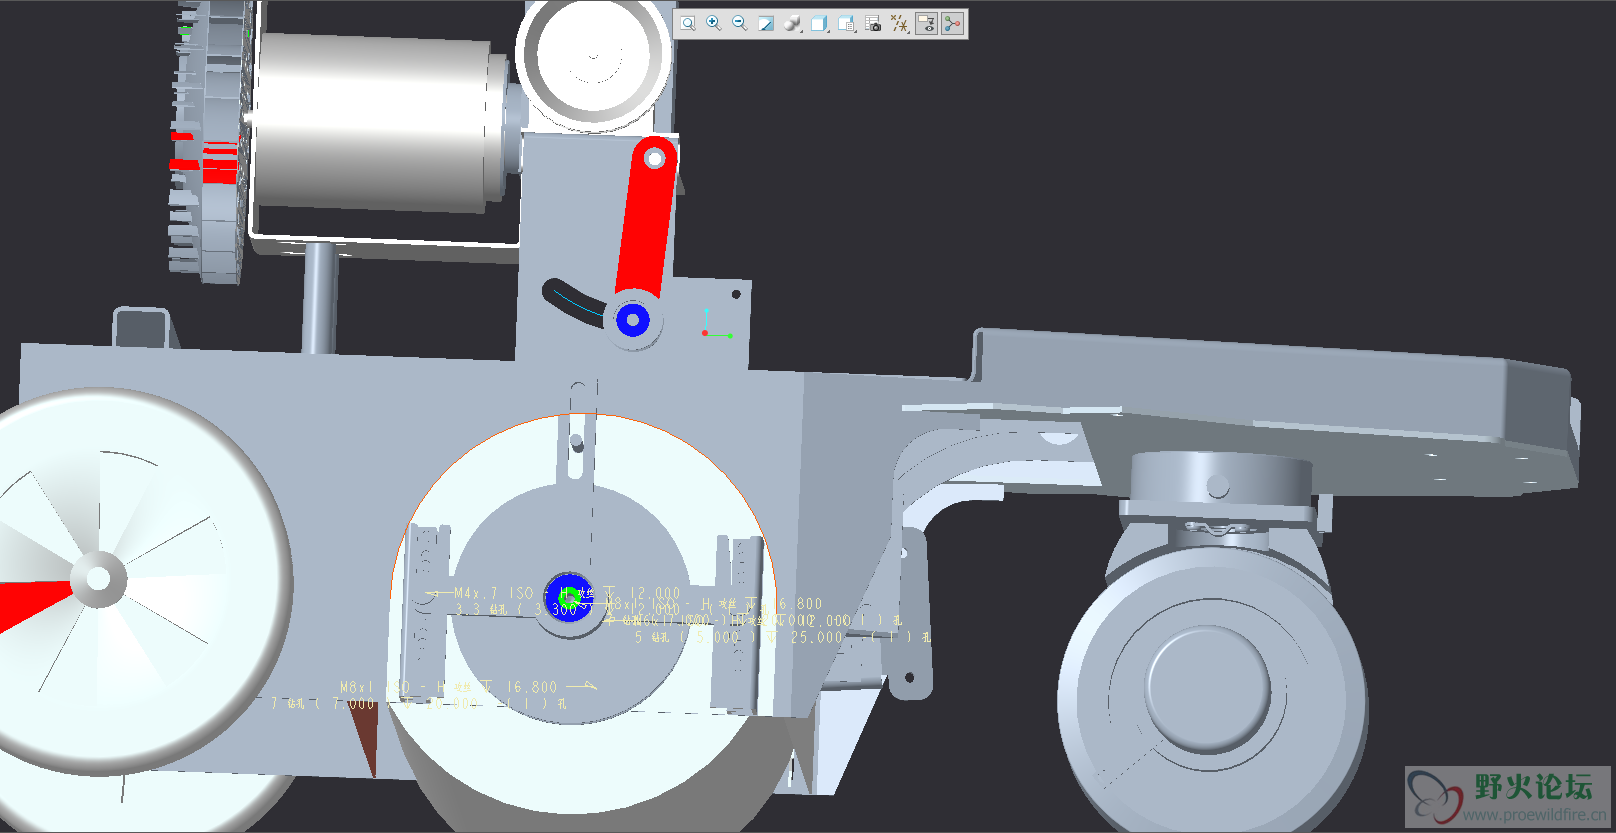
Task: Pick the blue-green hub at roller center
Action: click(568, 598)
